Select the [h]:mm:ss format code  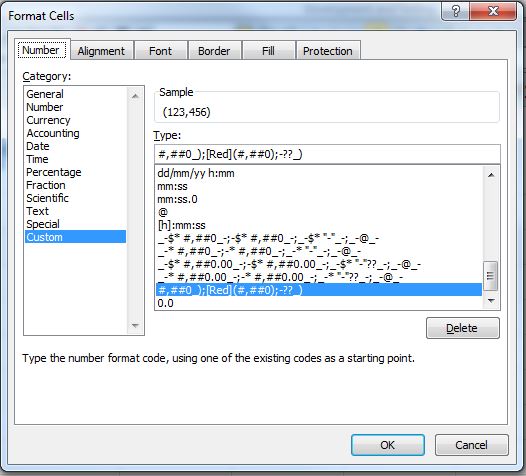click(181, 225)
